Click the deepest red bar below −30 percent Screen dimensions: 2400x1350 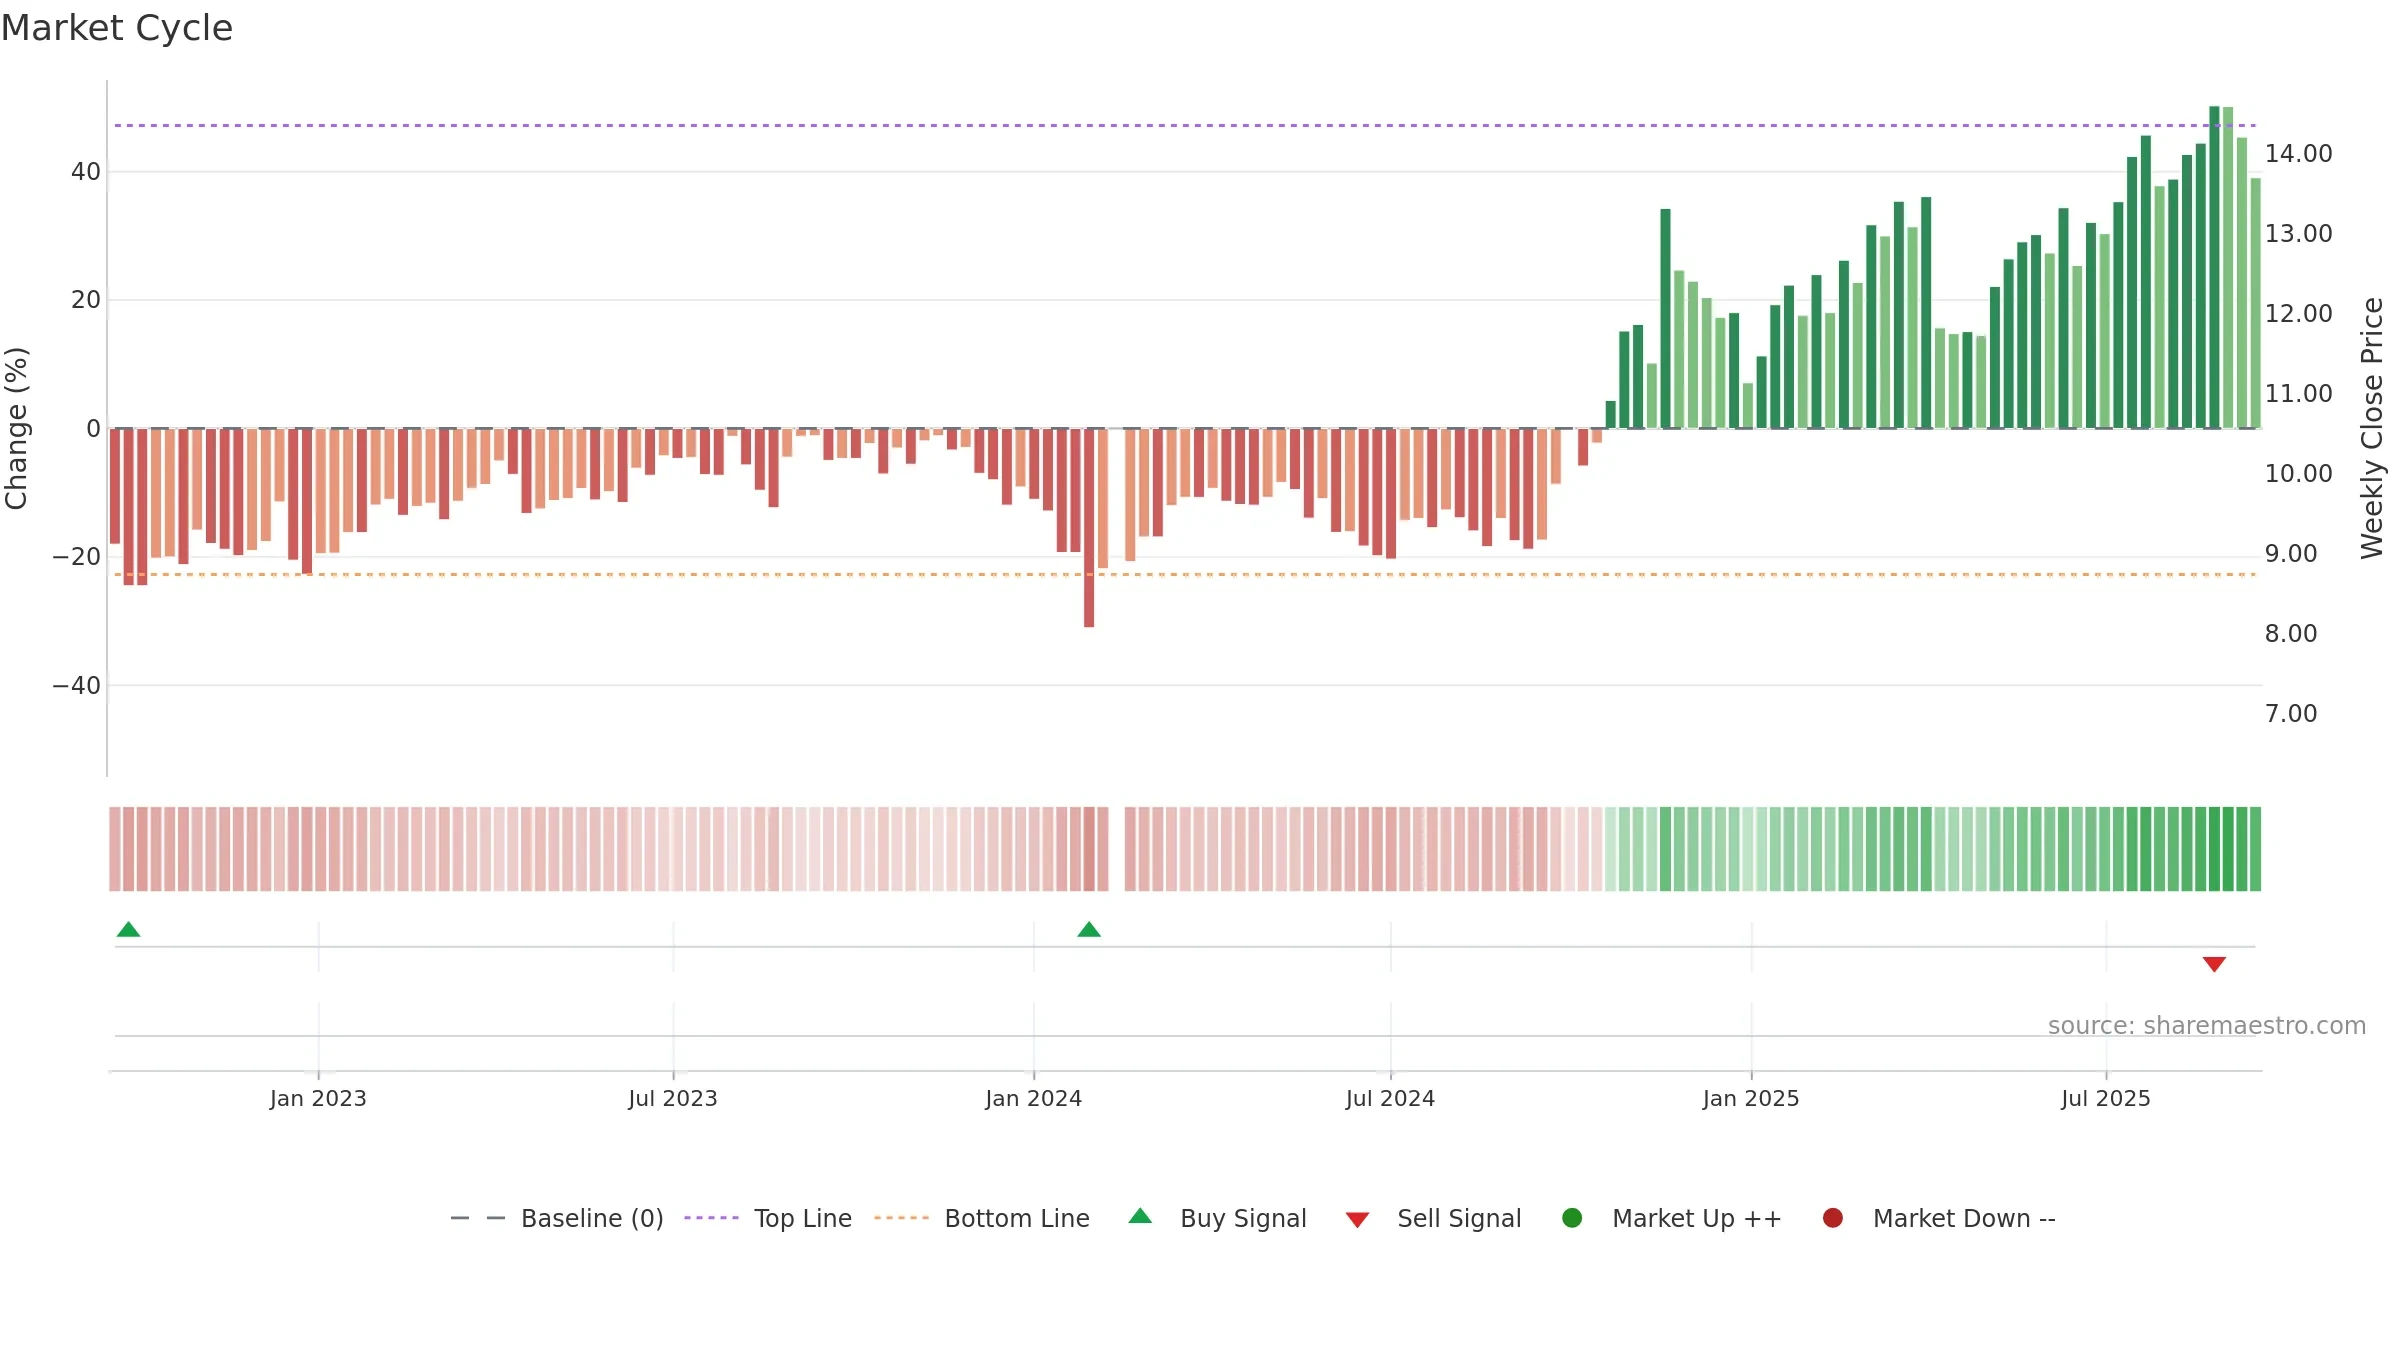click(1089, 528)
